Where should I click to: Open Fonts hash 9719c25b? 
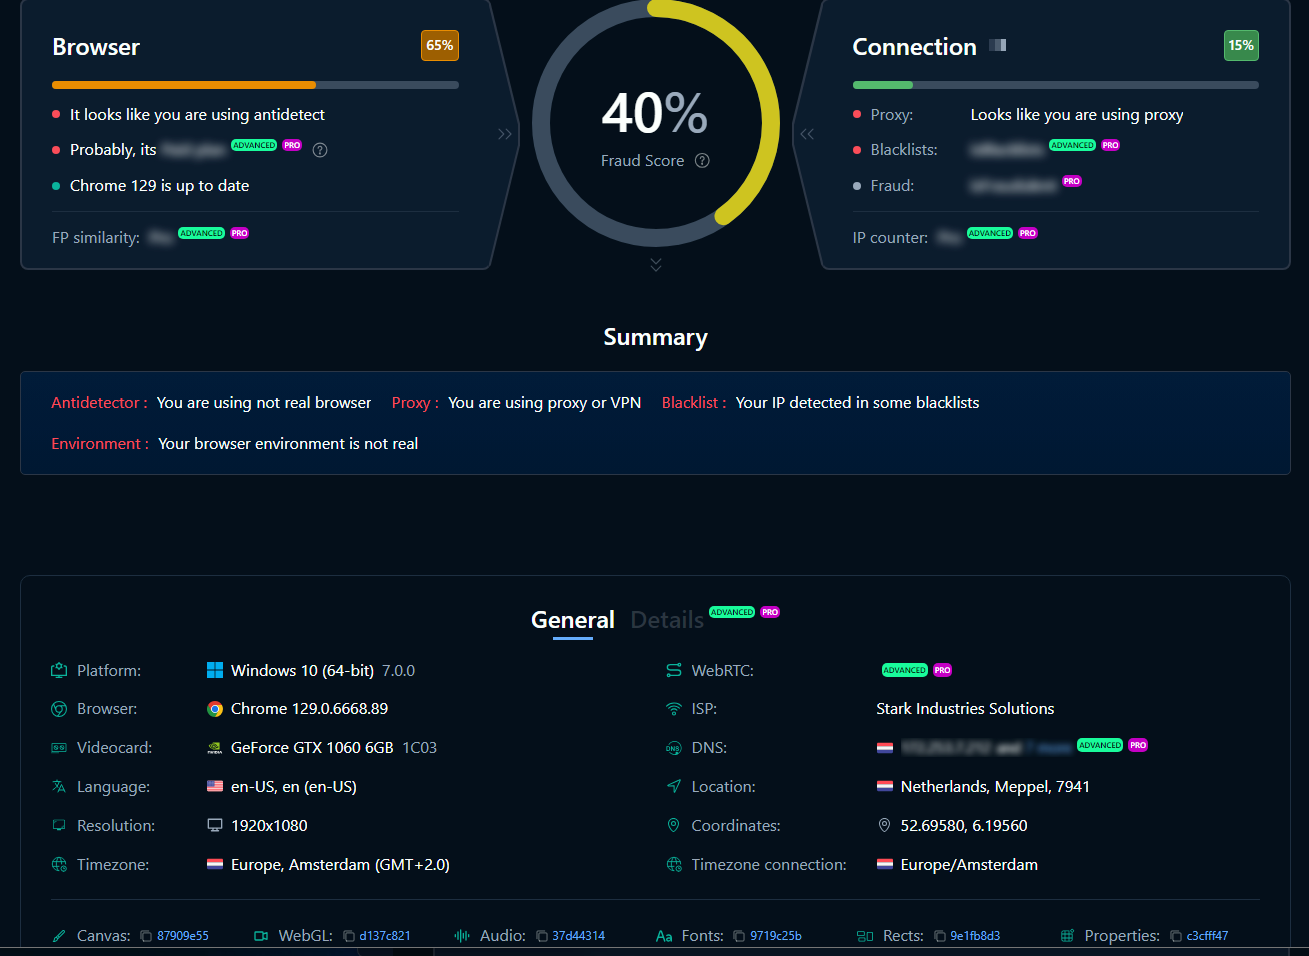[x=776, y=937]
